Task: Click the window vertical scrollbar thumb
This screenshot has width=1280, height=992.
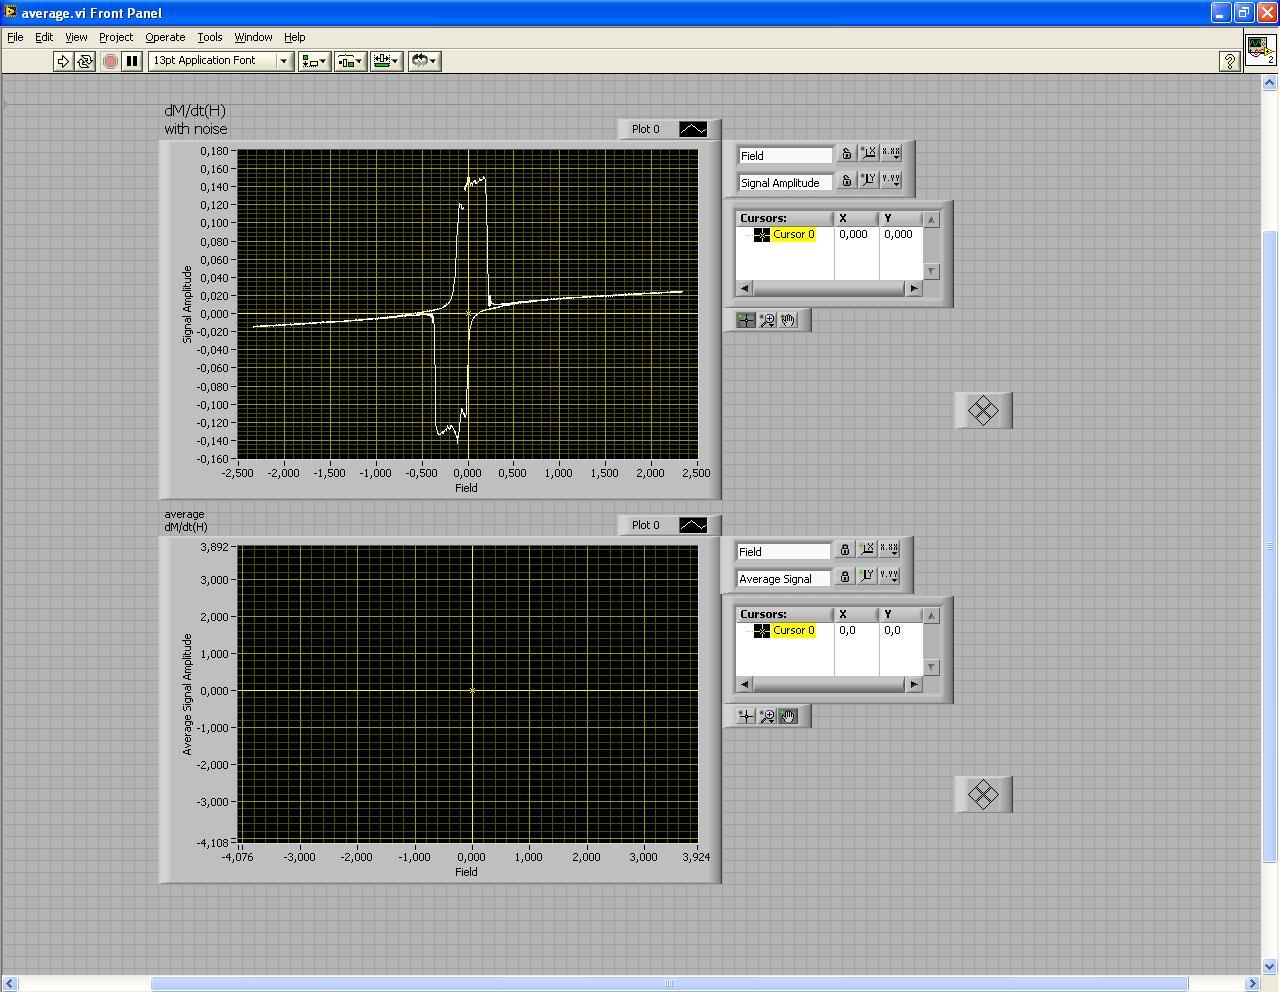Action: pos(1271,547)
